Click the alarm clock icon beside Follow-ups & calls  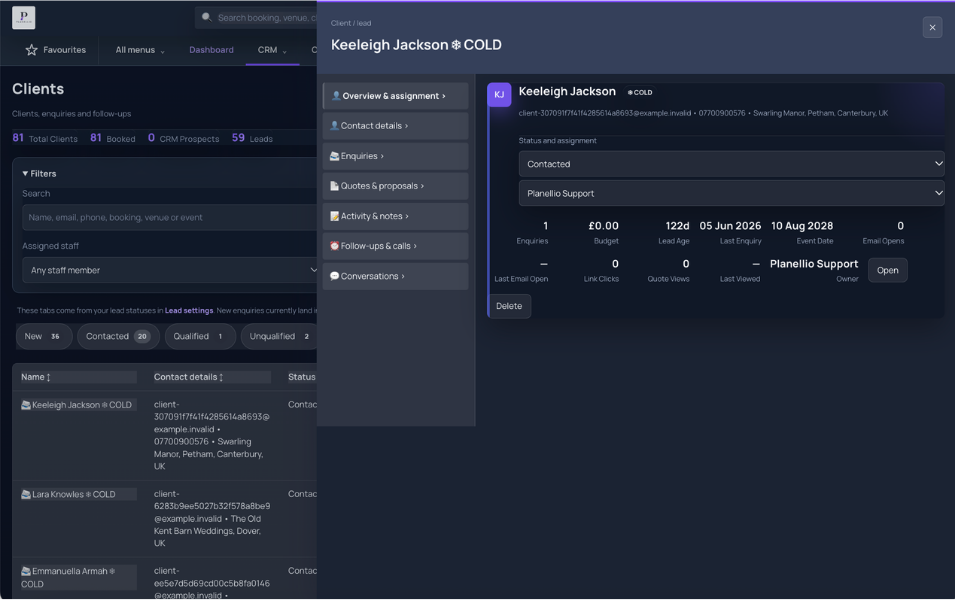pos(334,246)
